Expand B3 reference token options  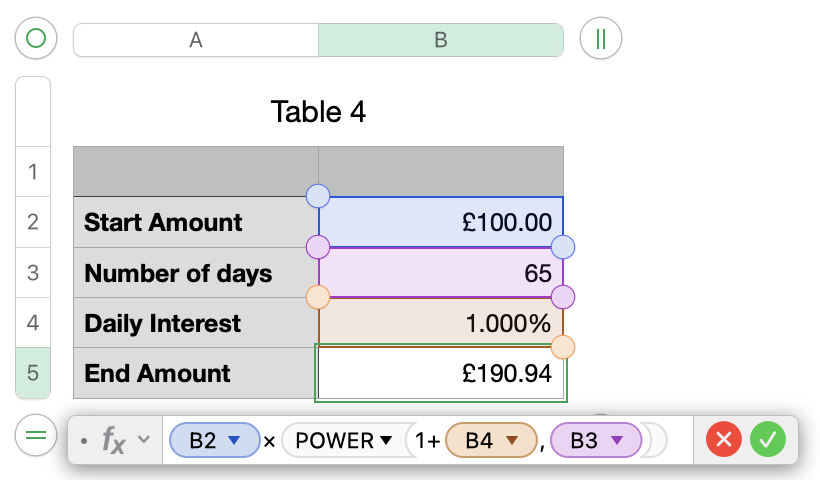pyautogui.click(x=617, y=440)
